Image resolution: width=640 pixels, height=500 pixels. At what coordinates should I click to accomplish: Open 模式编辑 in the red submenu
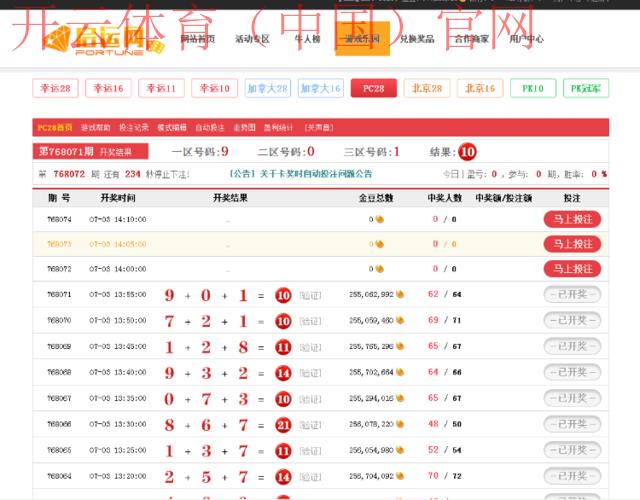click(x=172, y=127)
